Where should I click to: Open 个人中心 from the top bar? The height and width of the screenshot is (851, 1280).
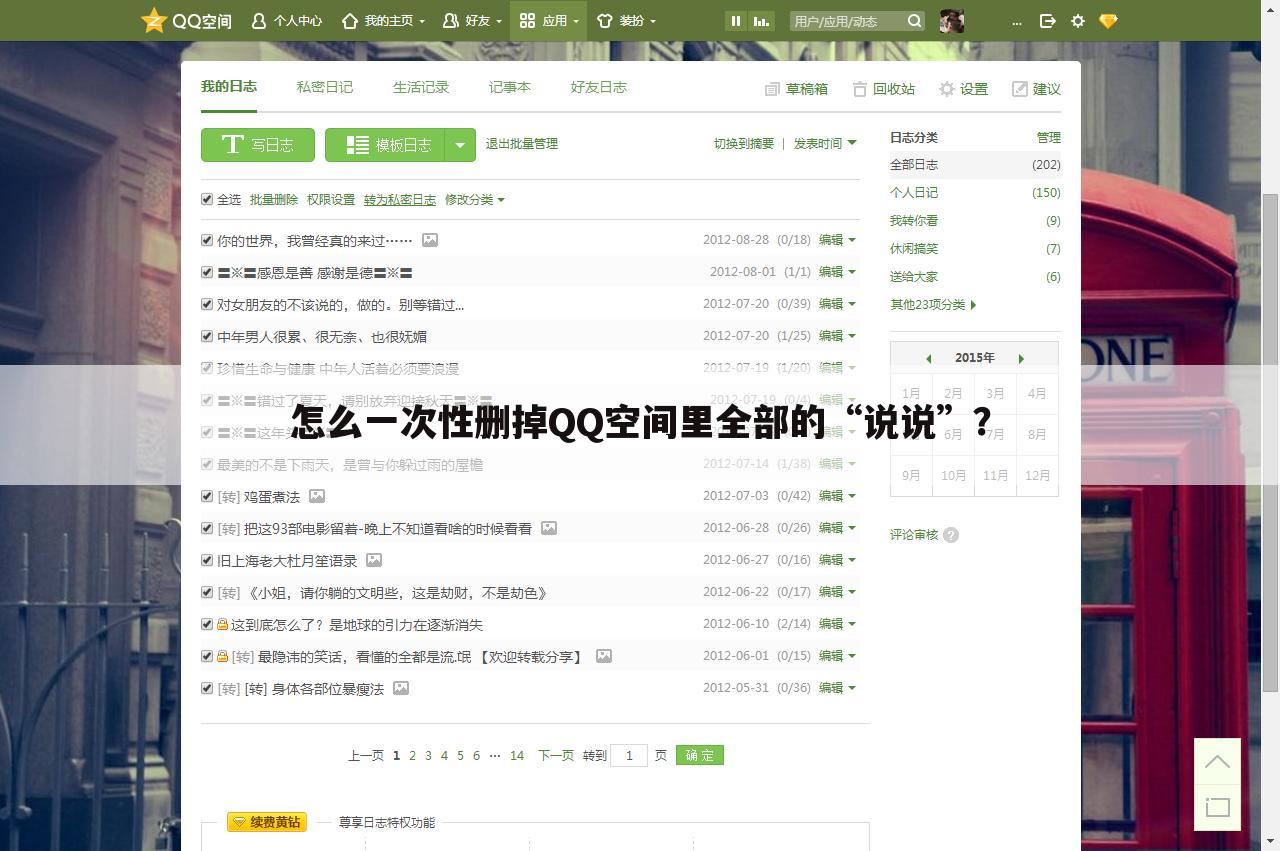pos(287,20)
